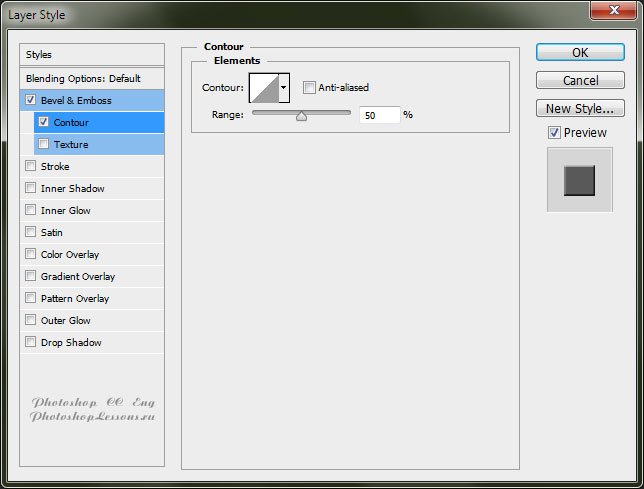Select the Inner Shadow style item
The height and width of the screenshot is (489, 644).
[72, 188]
